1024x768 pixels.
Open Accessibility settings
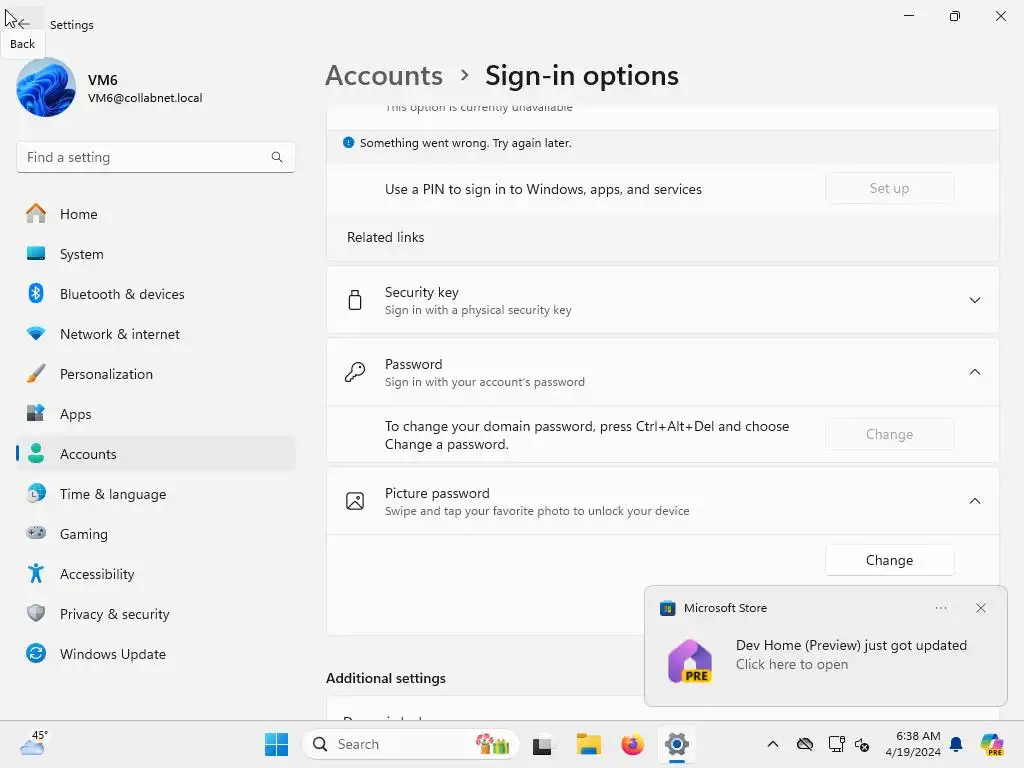[155, 574]
